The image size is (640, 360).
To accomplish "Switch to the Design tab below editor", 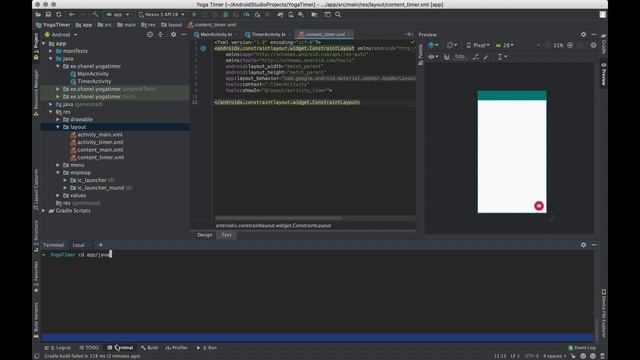I will click(204, 235).
